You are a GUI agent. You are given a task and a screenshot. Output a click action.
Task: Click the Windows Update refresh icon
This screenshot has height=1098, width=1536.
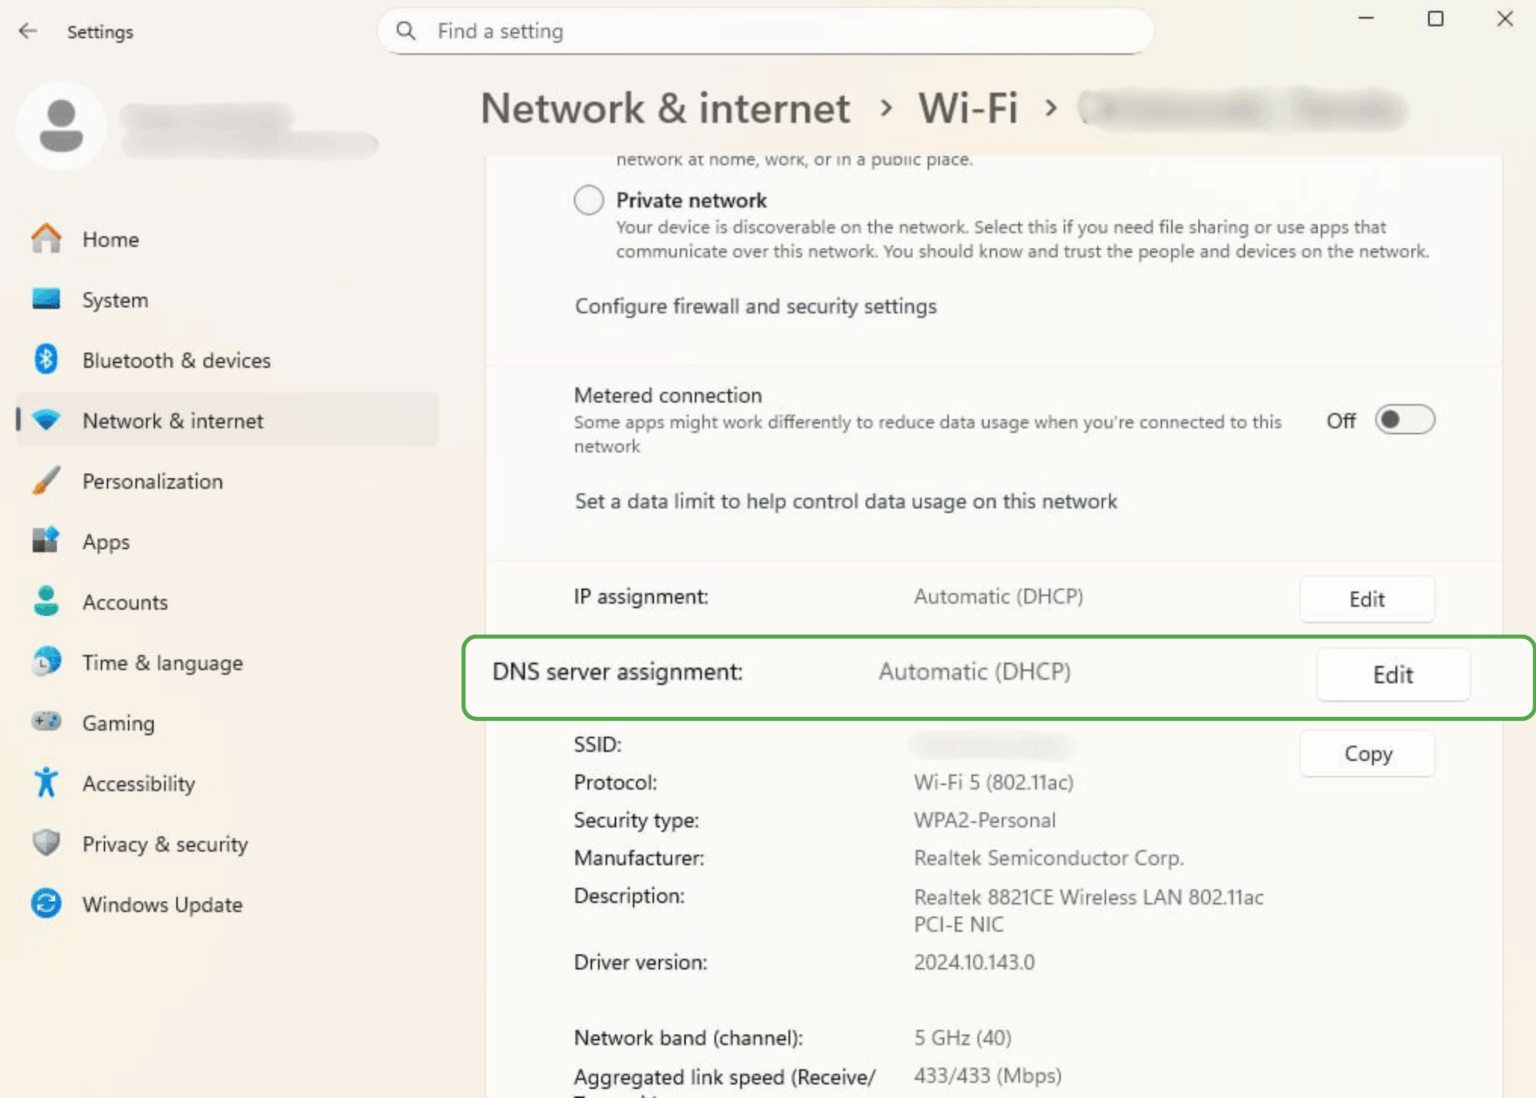pos(46,904)
